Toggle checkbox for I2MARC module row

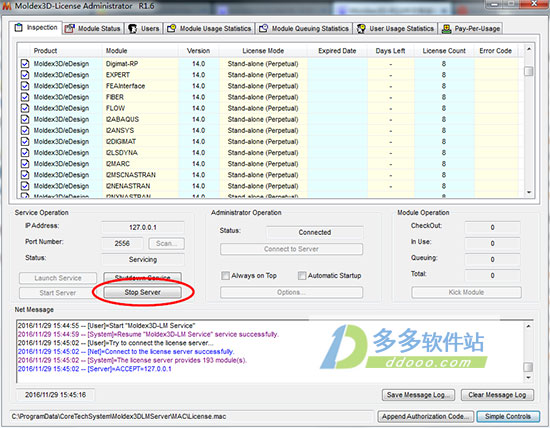[x=25, y=164]
